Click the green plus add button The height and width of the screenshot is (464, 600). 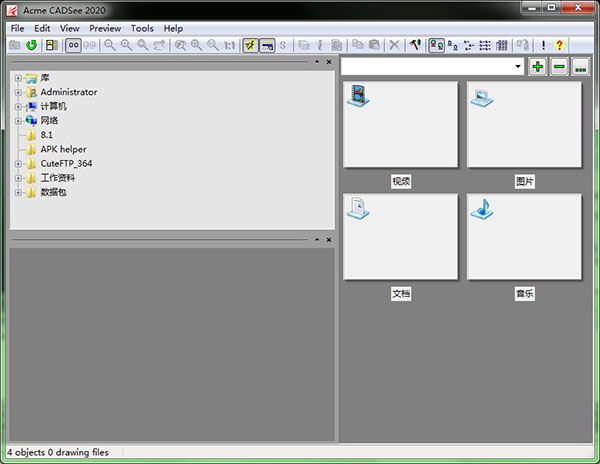click(x=538, y=67)
